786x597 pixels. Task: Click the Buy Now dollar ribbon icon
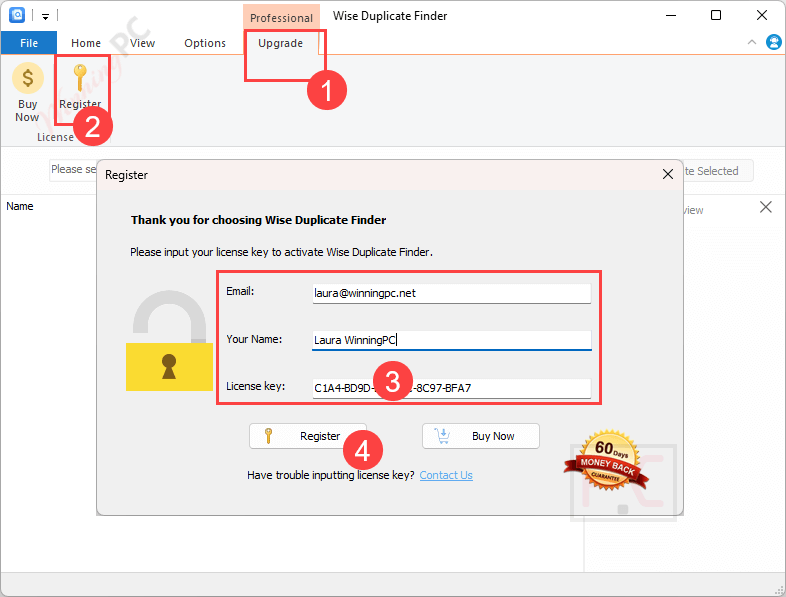pyautogui.click(x=28, y=78)
